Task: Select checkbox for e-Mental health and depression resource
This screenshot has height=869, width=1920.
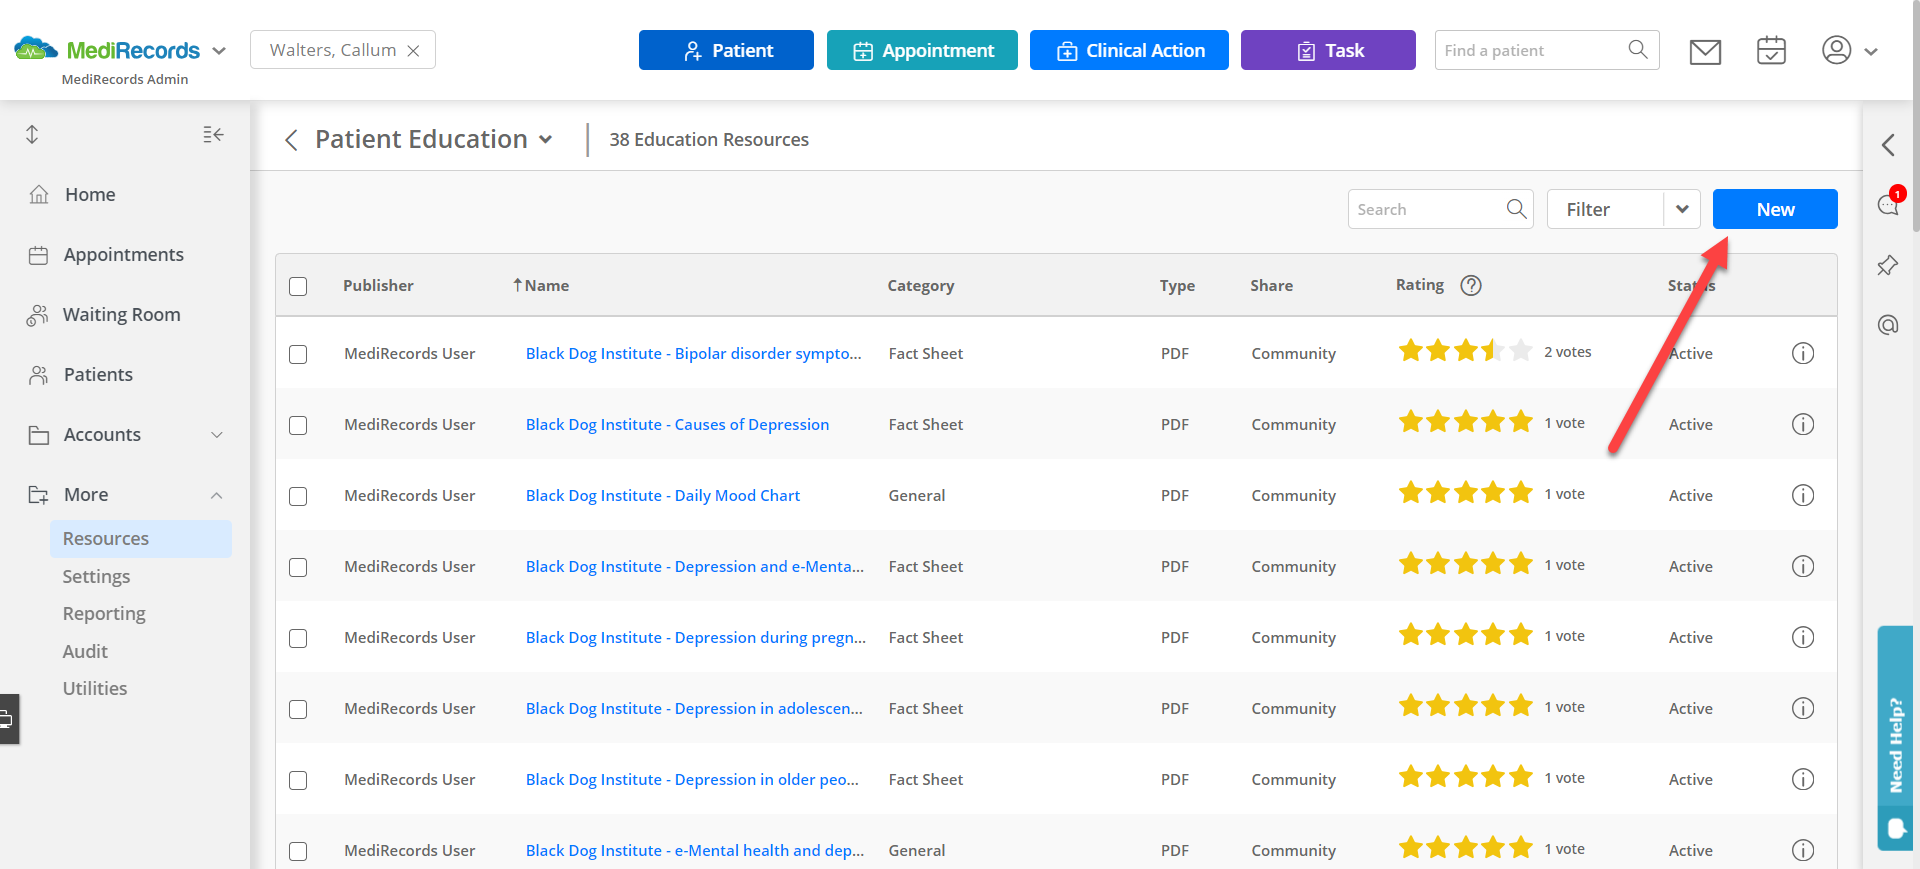Action: pyautogui.click(x=298, y=851)
